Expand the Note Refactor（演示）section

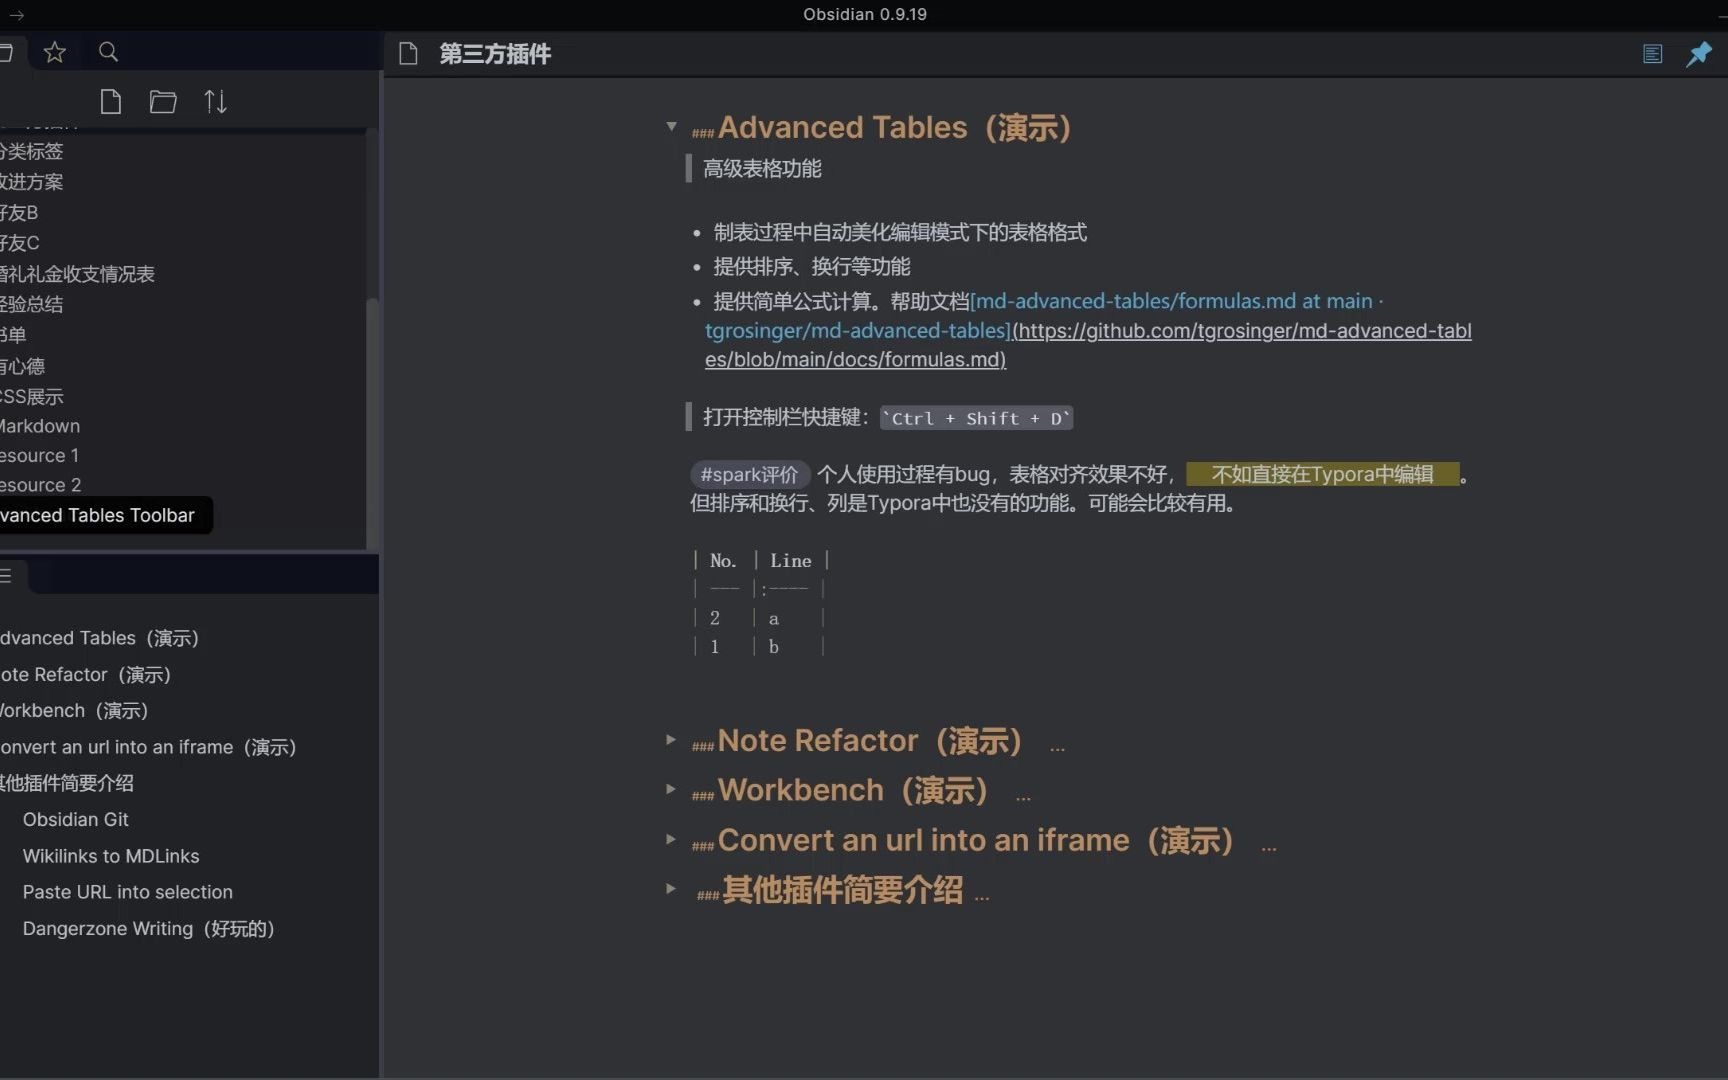(670, 739)
